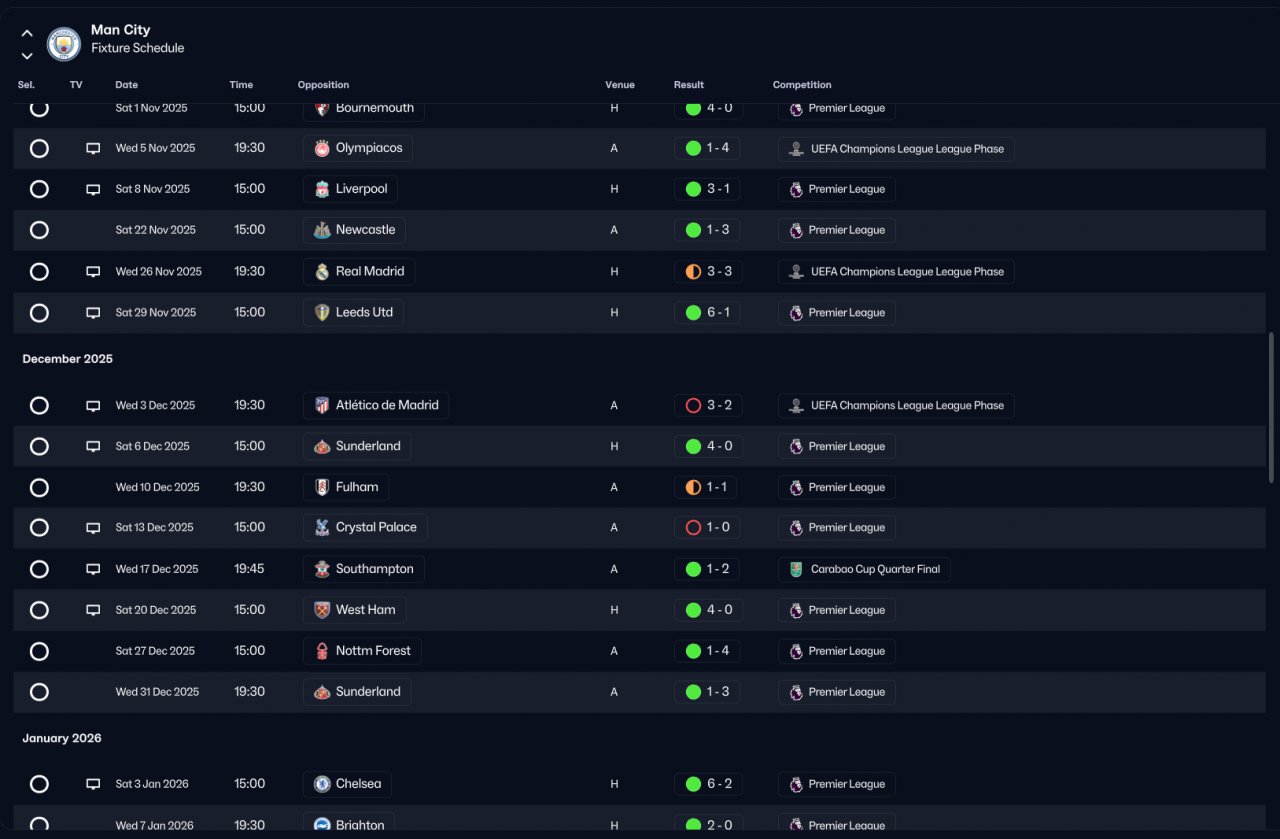The width and height of the screenshot is (1280, 839).
Task: Click the Champions League icon for Atlético match
Action: (796, 406)
